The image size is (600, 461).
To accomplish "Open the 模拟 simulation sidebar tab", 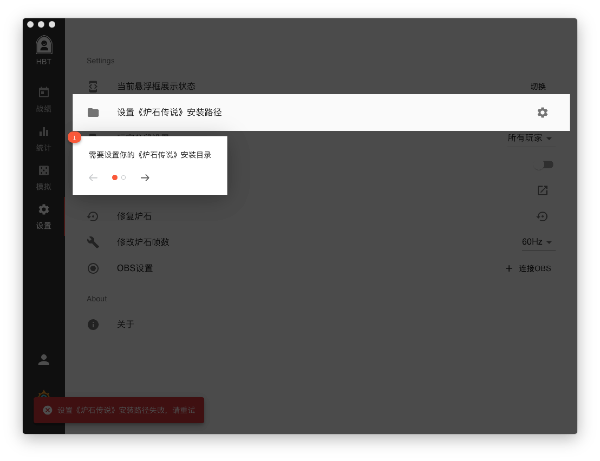I will click(44, 178).
